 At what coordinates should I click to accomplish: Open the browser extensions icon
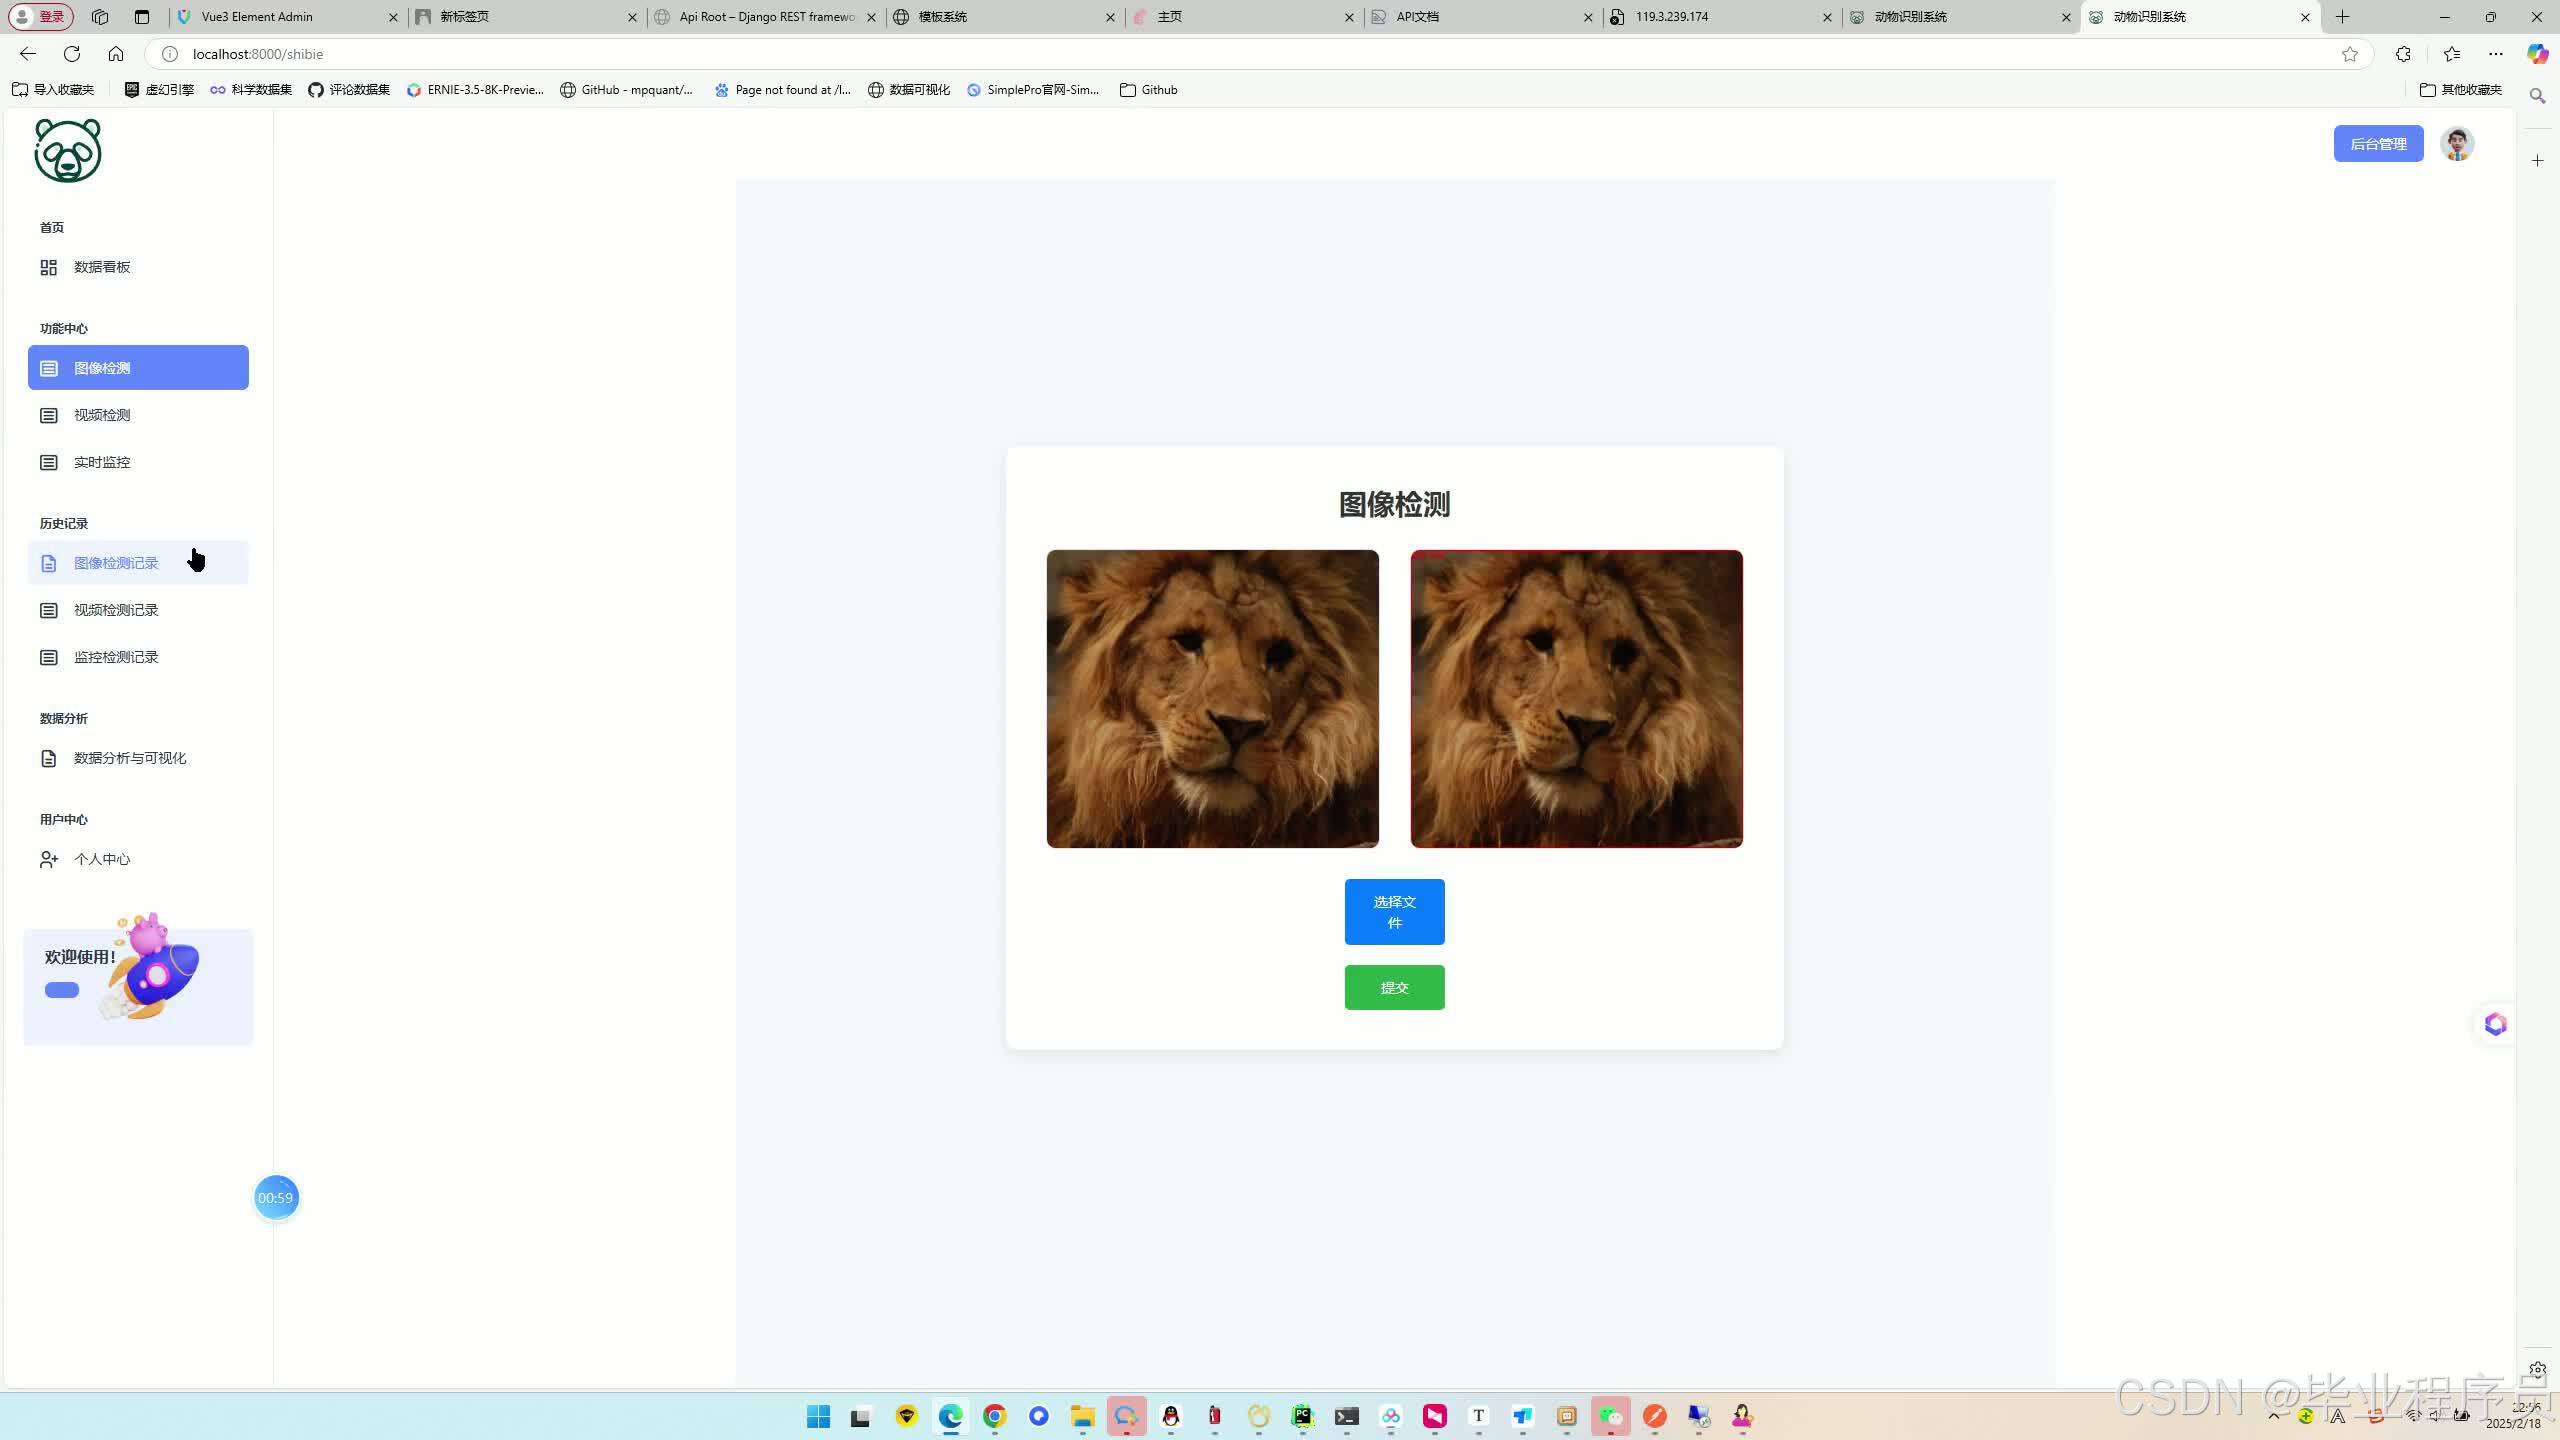2403,54
